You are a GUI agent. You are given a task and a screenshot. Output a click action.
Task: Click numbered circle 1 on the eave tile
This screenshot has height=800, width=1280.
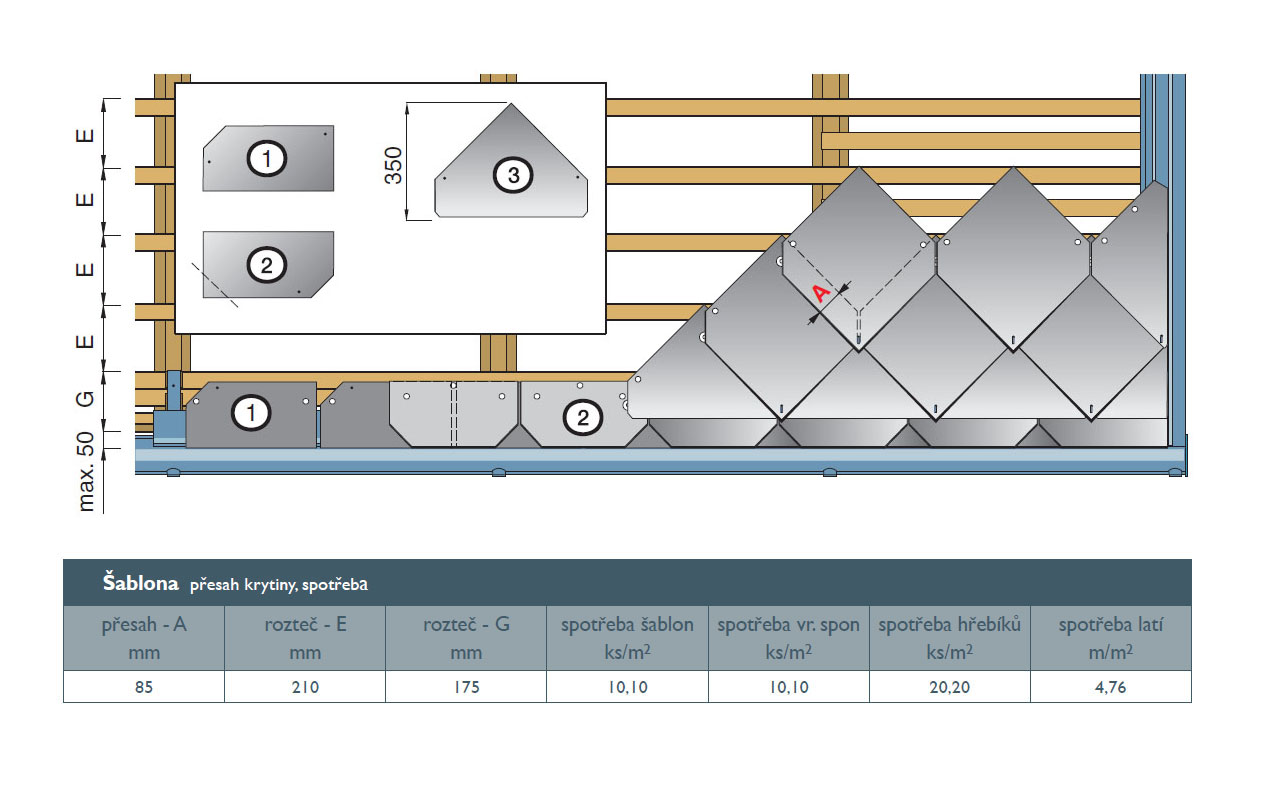pos(251,413)
